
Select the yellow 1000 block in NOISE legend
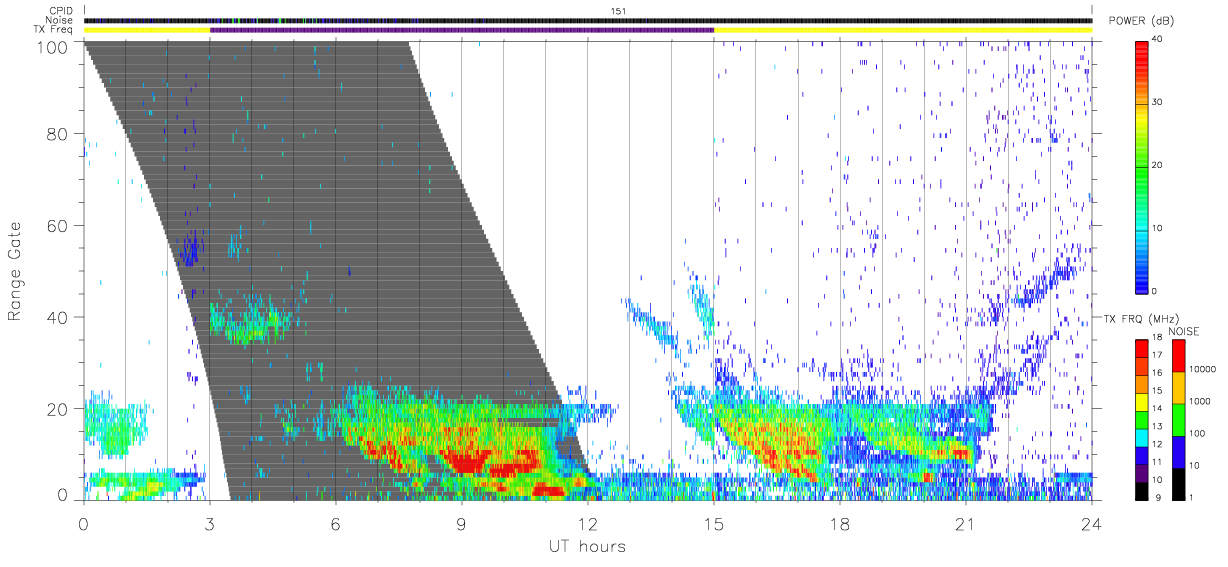[x=1178, y=388]
